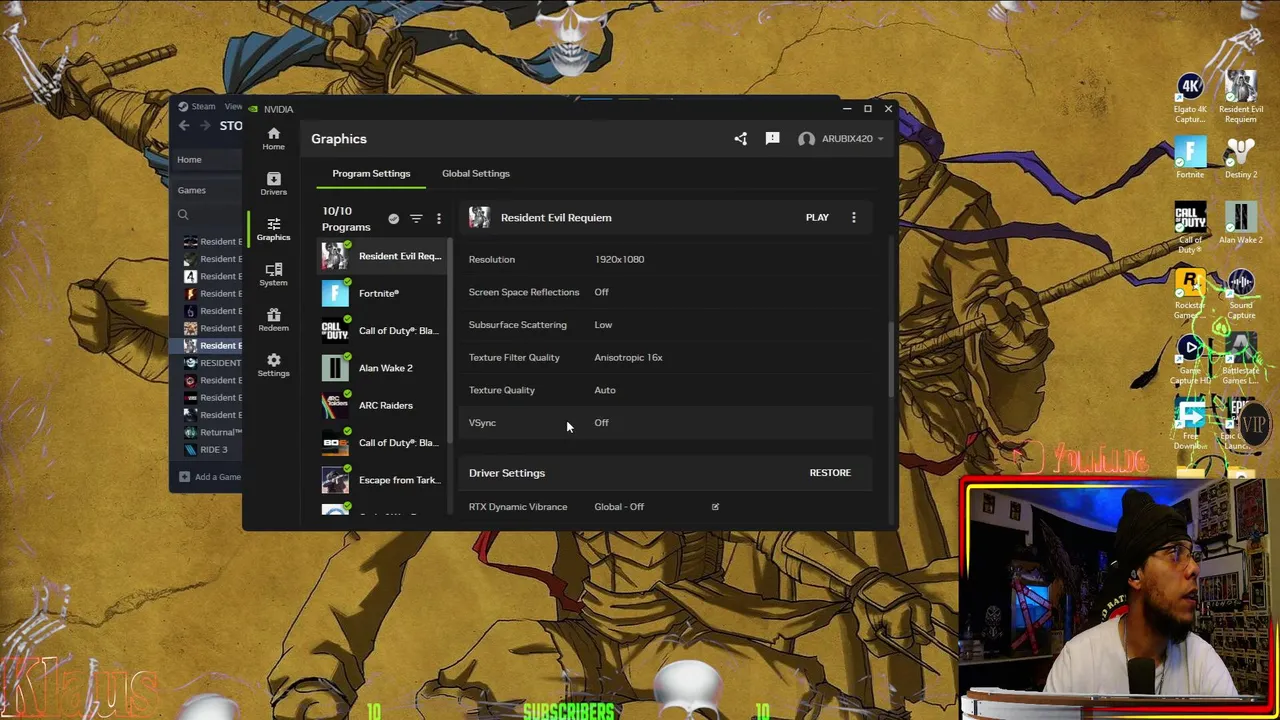Click Home in Steam library sidebar

pos(189,160)
